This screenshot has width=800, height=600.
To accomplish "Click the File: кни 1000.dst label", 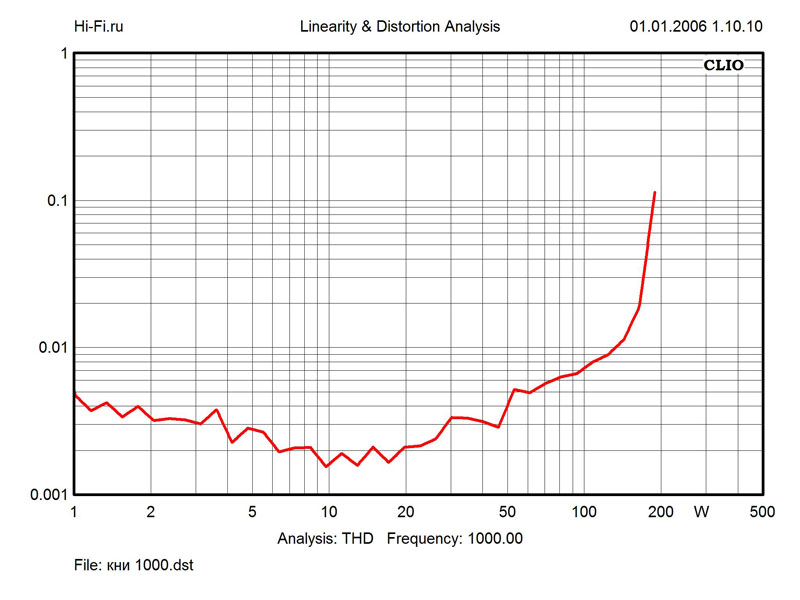I will pos(133,566).
